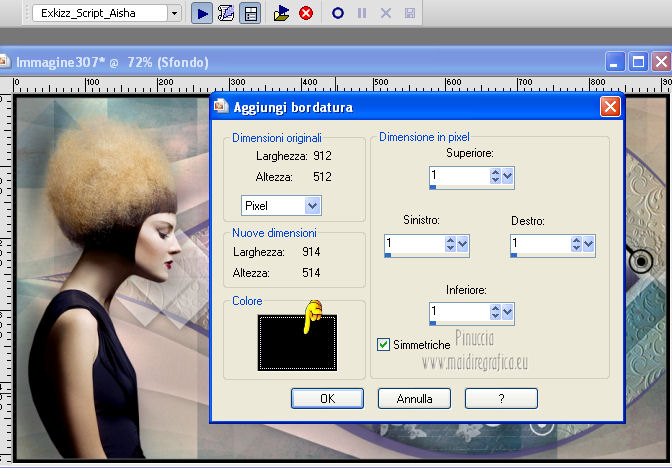The image size is (672, 468).
Task: Click the original Altezza 512 value
Action: coord(322,177)
